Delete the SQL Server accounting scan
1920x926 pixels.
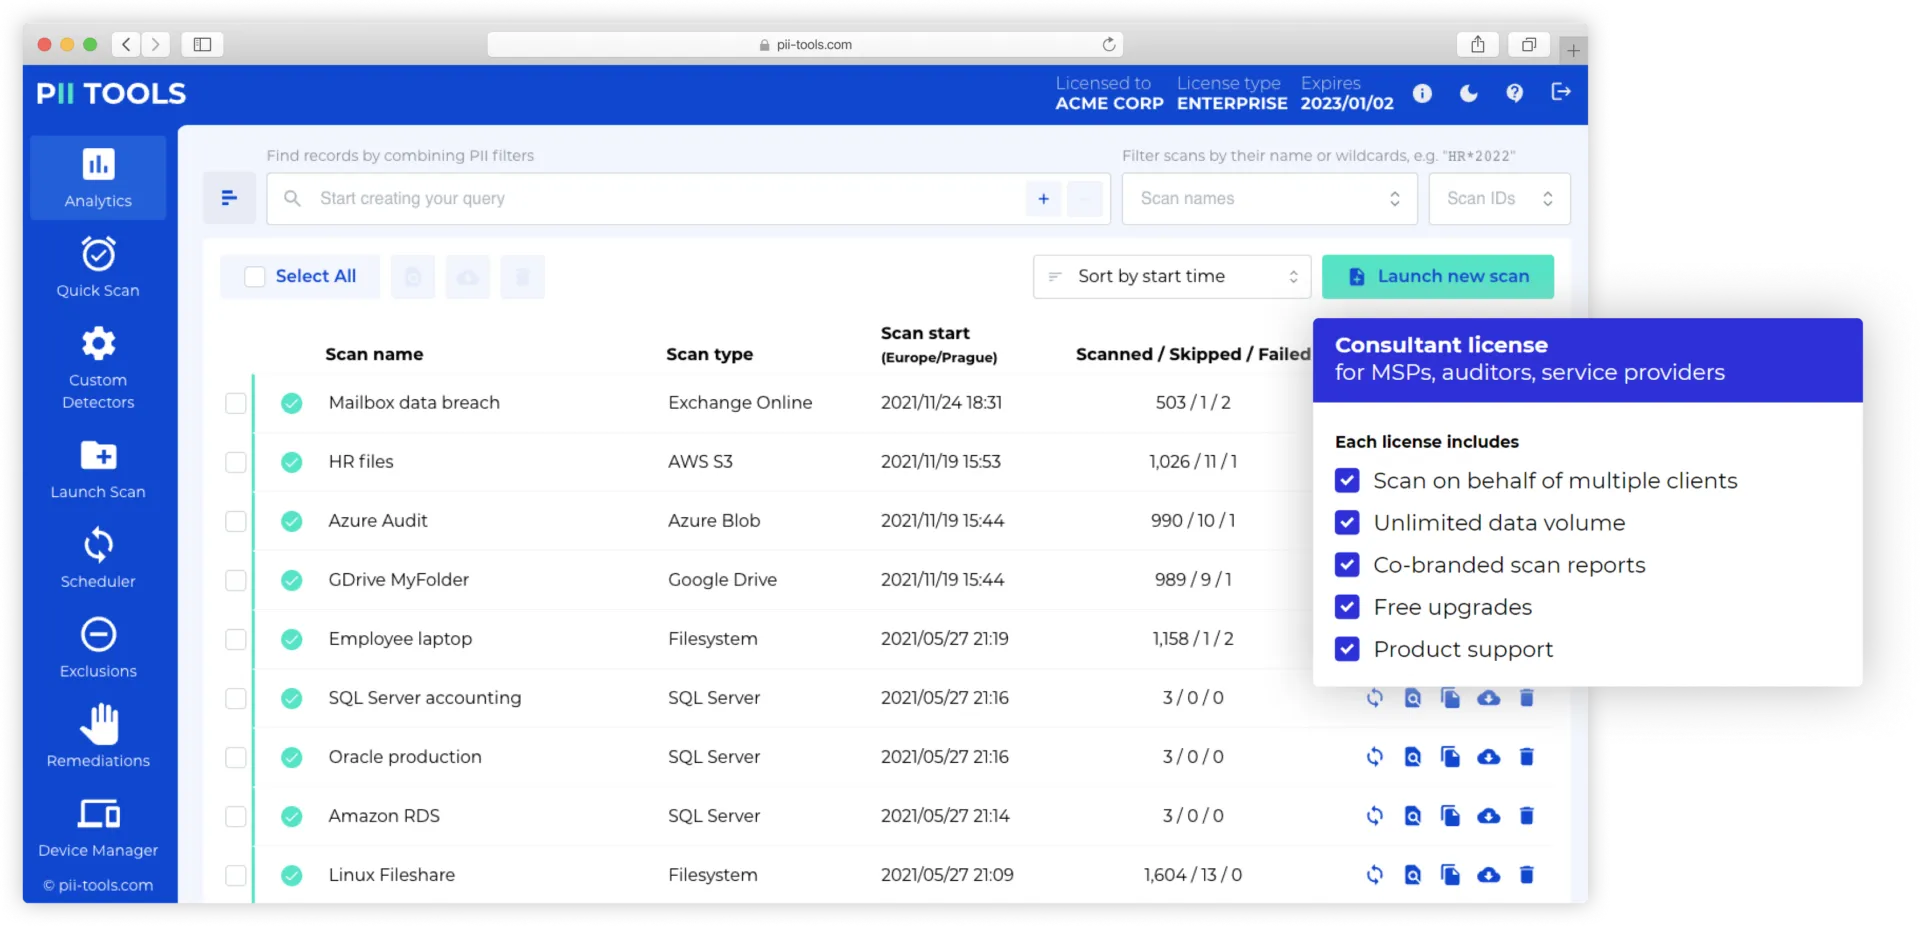coord(1526,698)
